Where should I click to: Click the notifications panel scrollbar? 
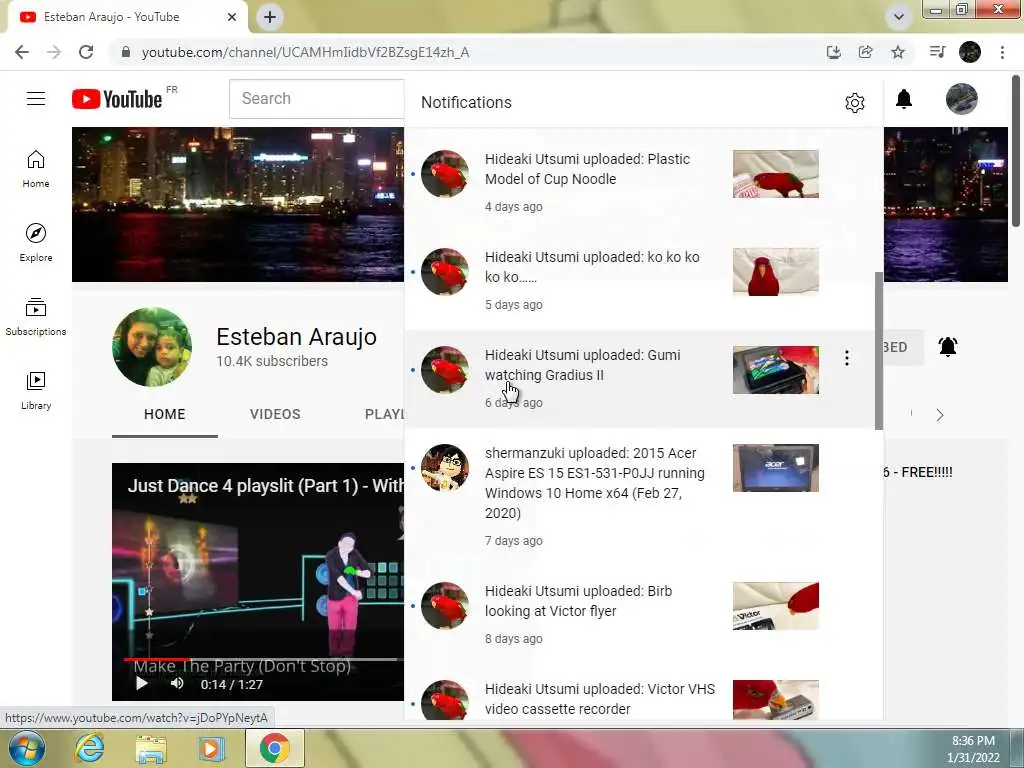point(878,351)
